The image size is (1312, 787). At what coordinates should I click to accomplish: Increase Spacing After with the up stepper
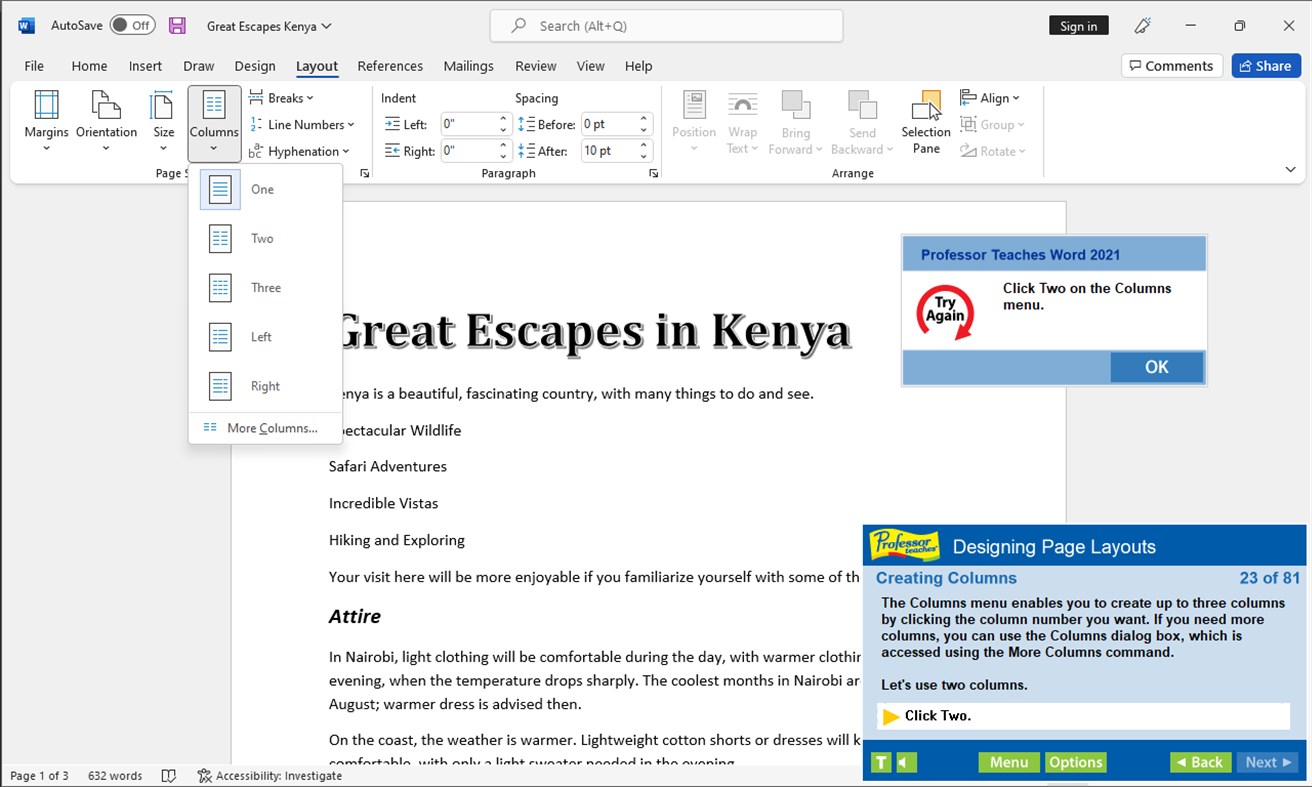coord(645,145)
